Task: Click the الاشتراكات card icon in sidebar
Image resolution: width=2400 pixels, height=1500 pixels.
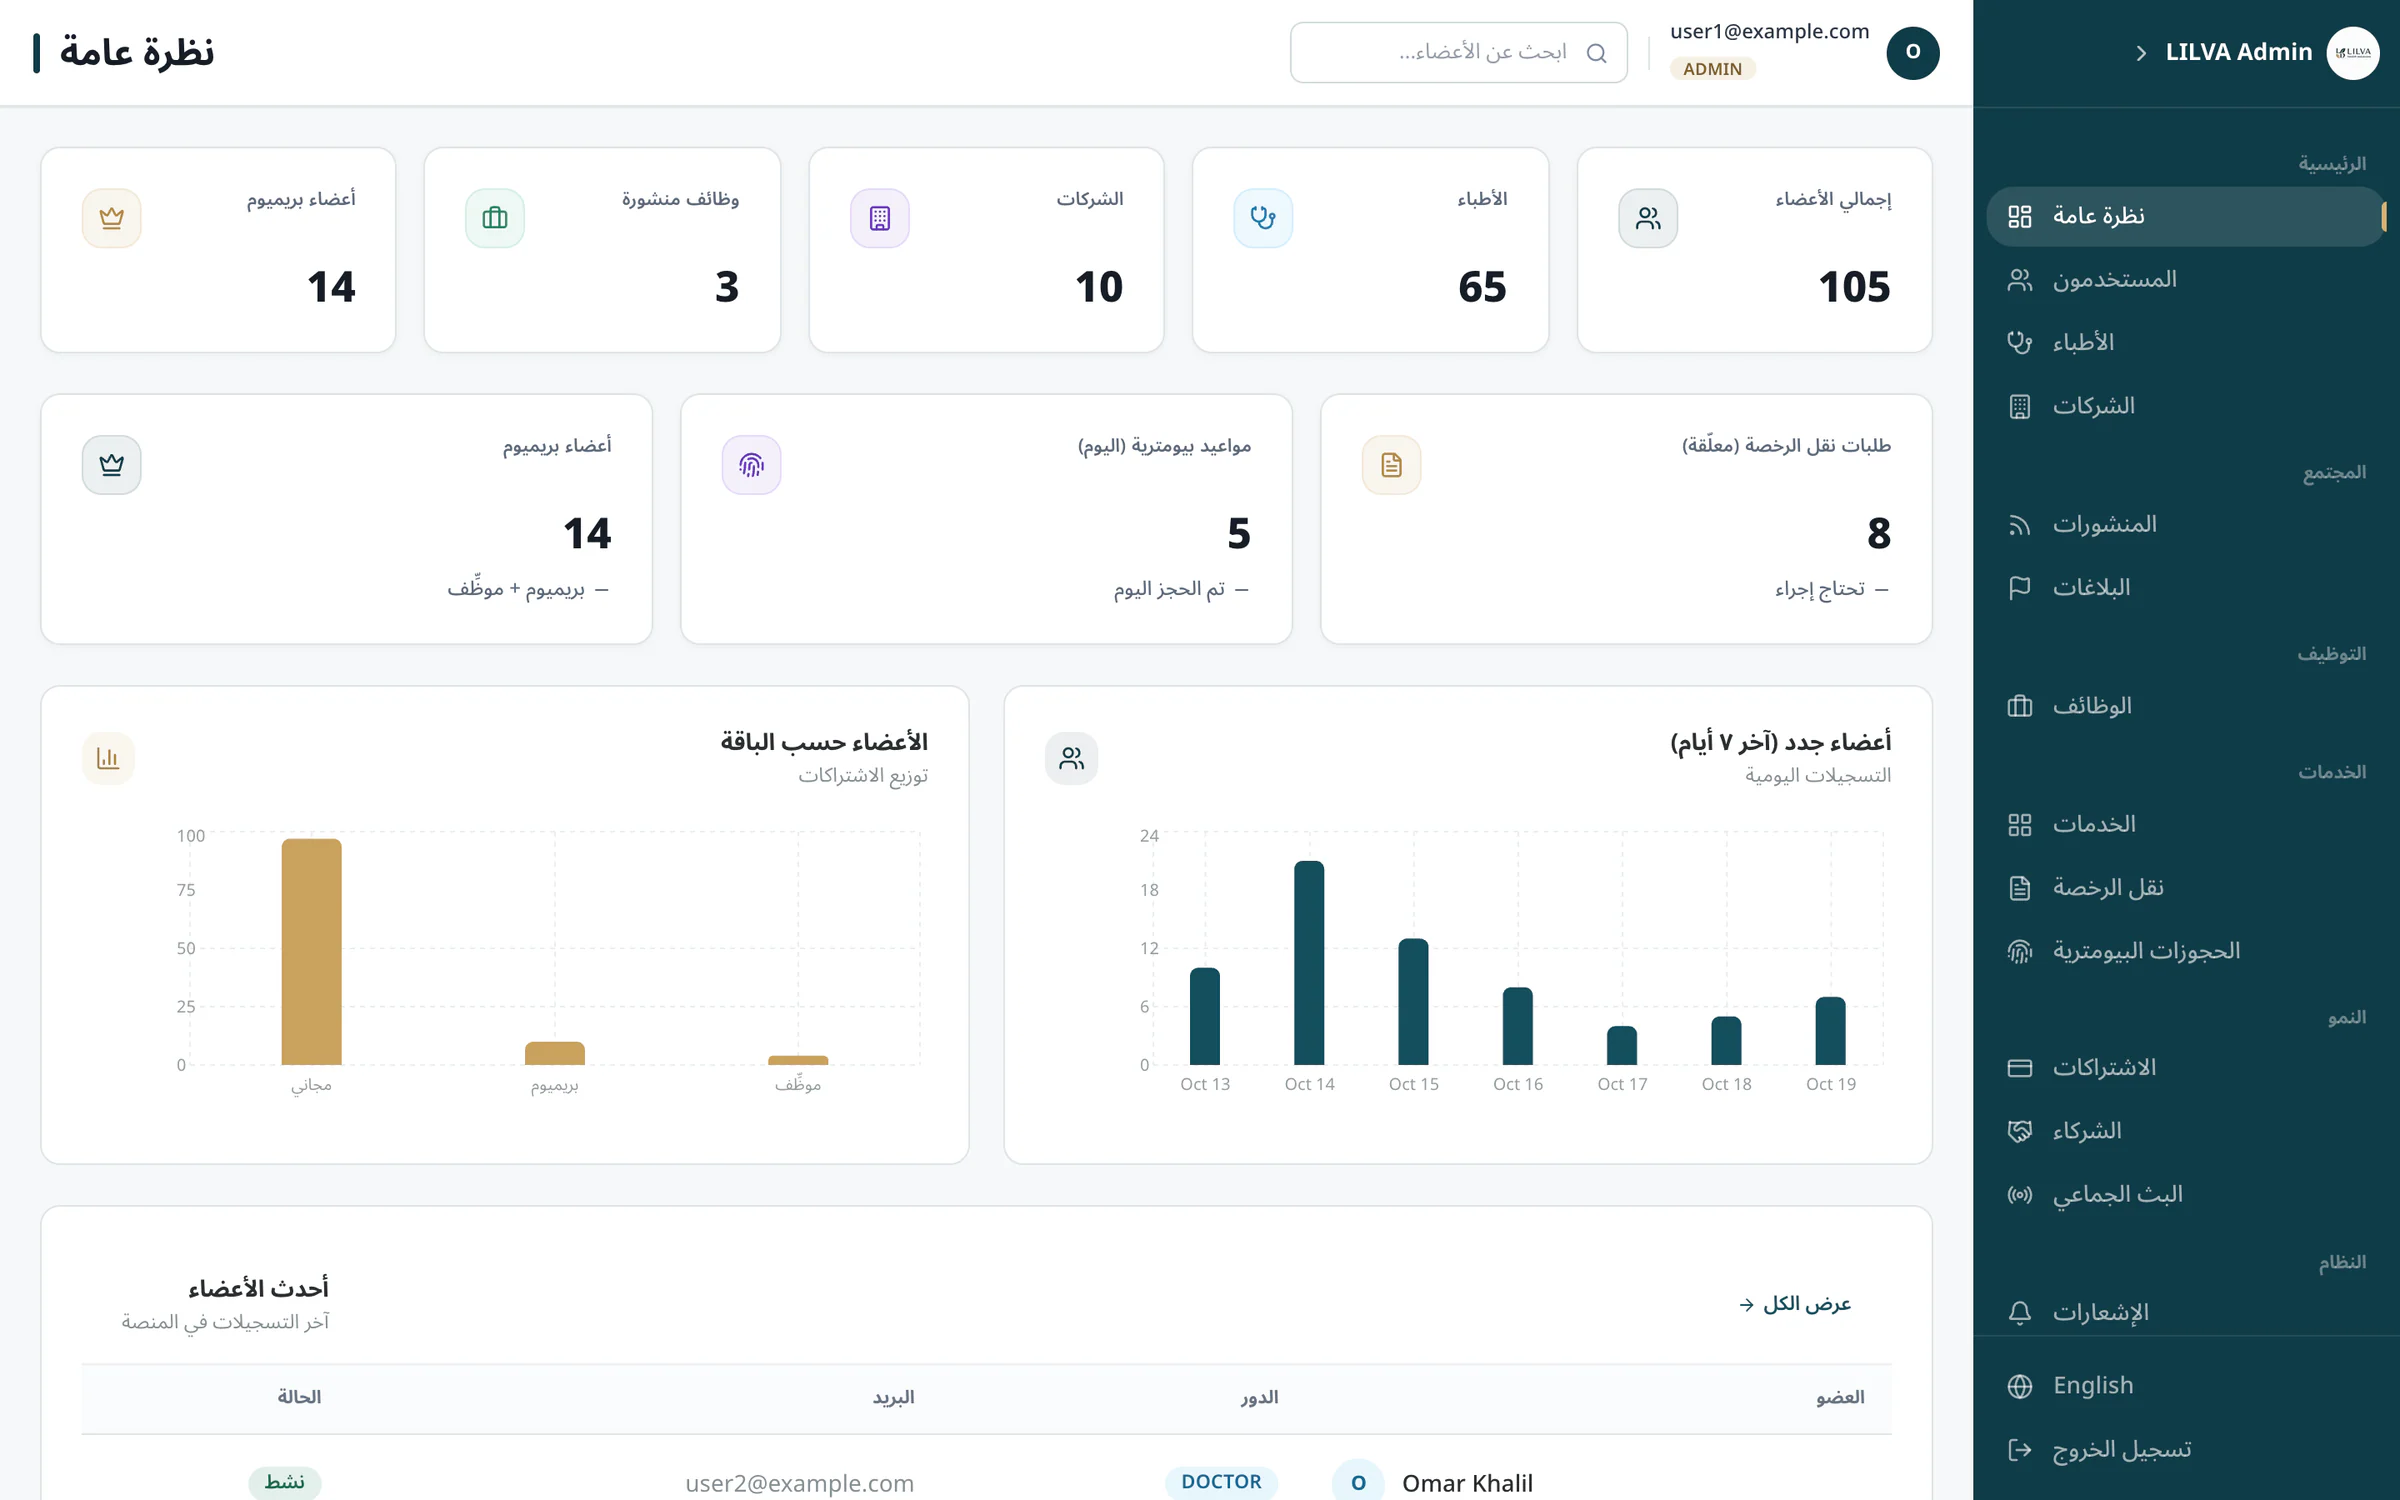Action: (2019, 1068)
